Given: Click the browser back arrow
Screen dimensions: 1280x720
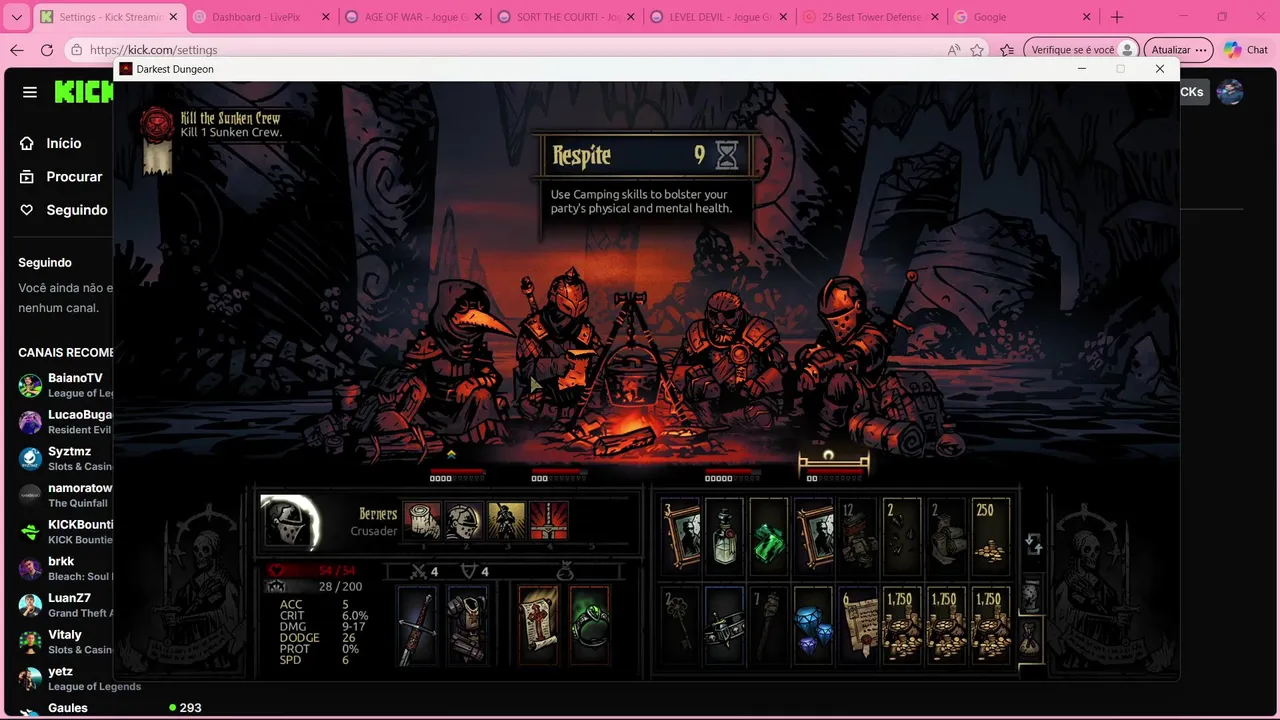Looking at the screenshot, I should [x=16, y=50].
